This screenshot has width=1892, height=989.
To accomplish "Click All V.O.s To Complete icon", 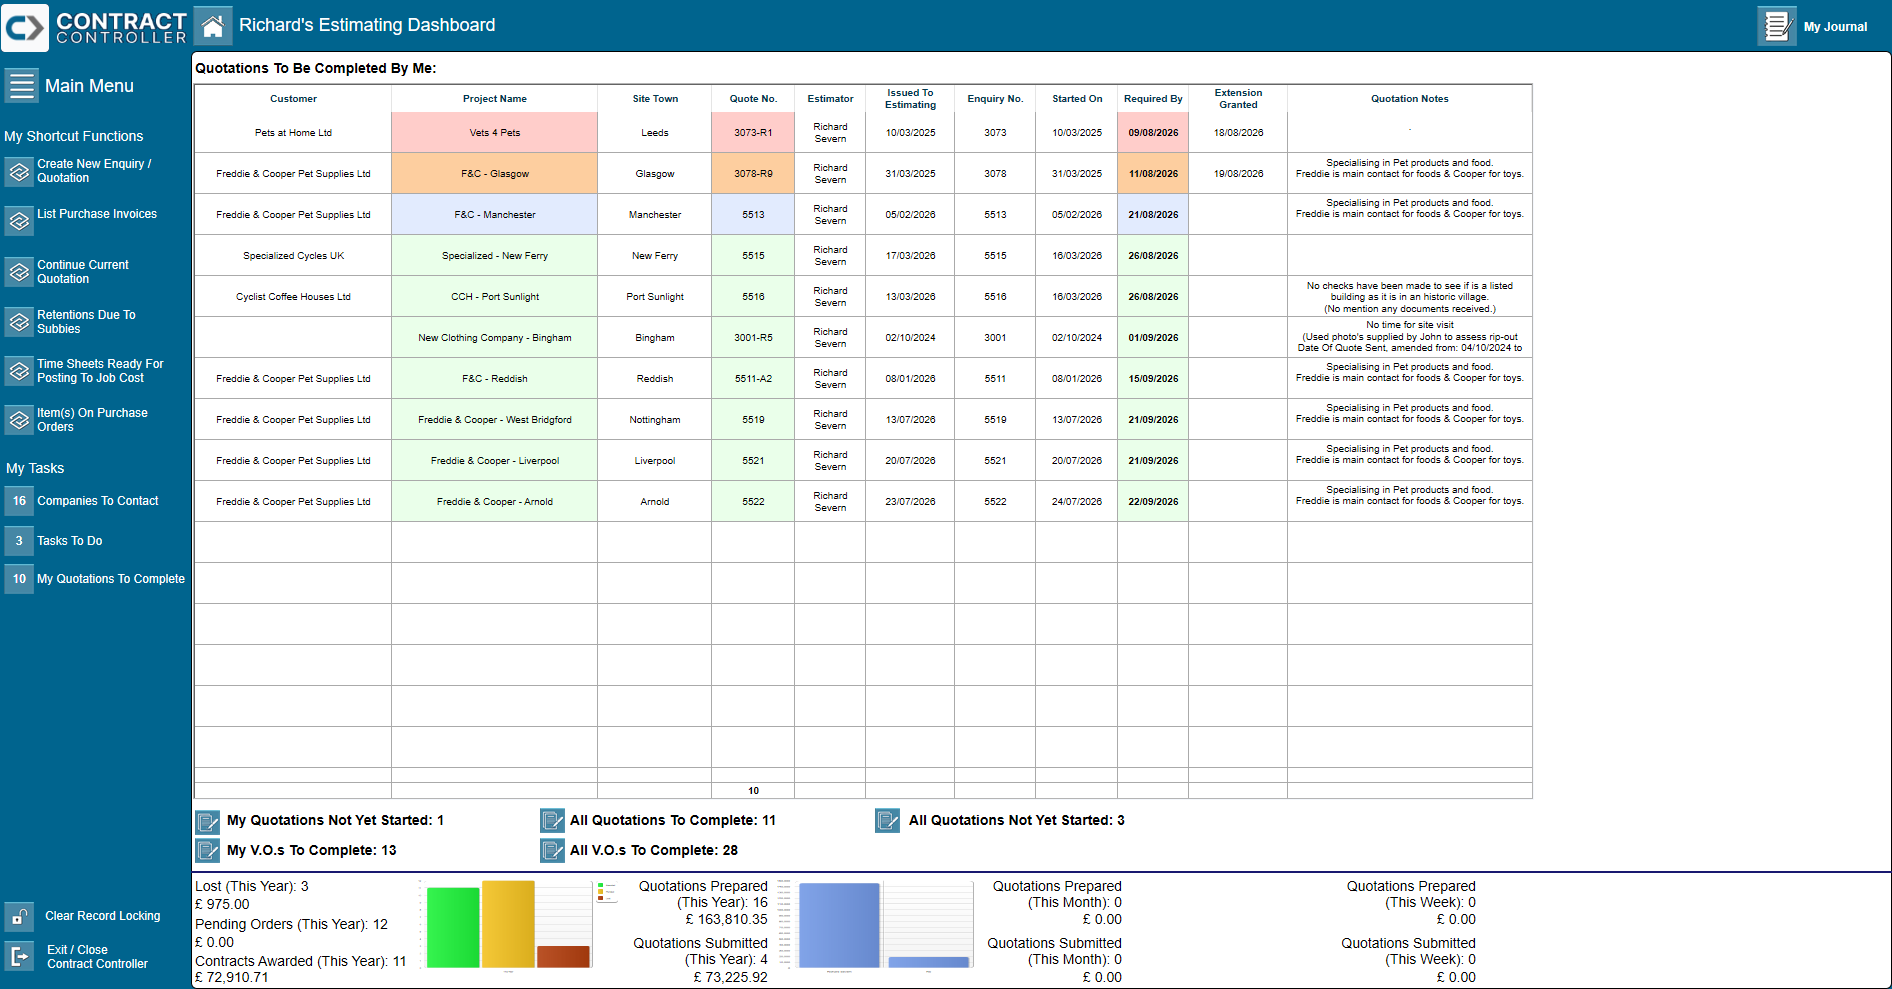I will tap(552, 850).
